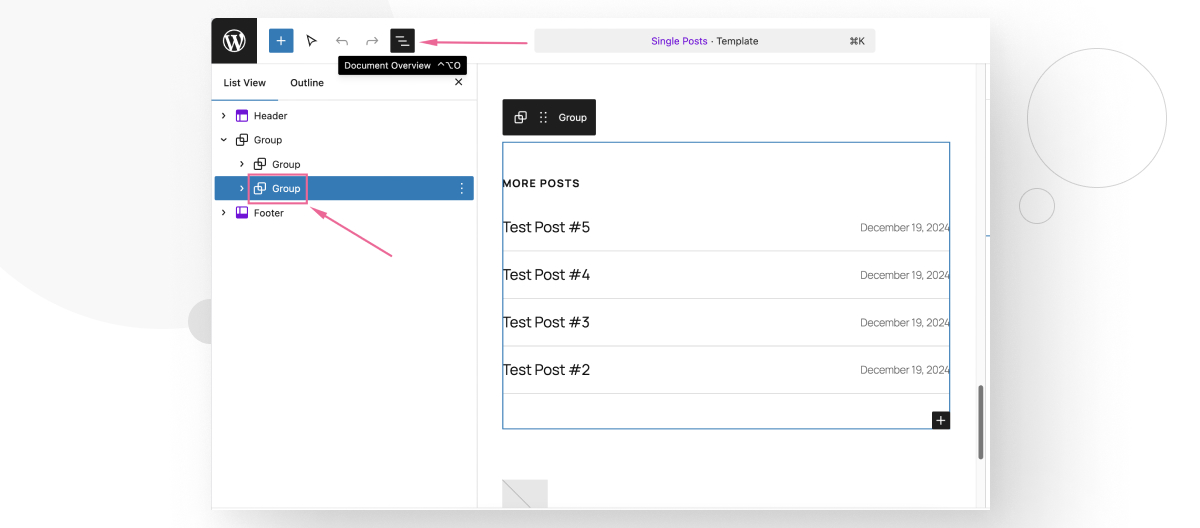The height and width of the screenshot is (528, 1200).
Task: Open the Single Posts Template command bar
Action: tap(705, 41)
